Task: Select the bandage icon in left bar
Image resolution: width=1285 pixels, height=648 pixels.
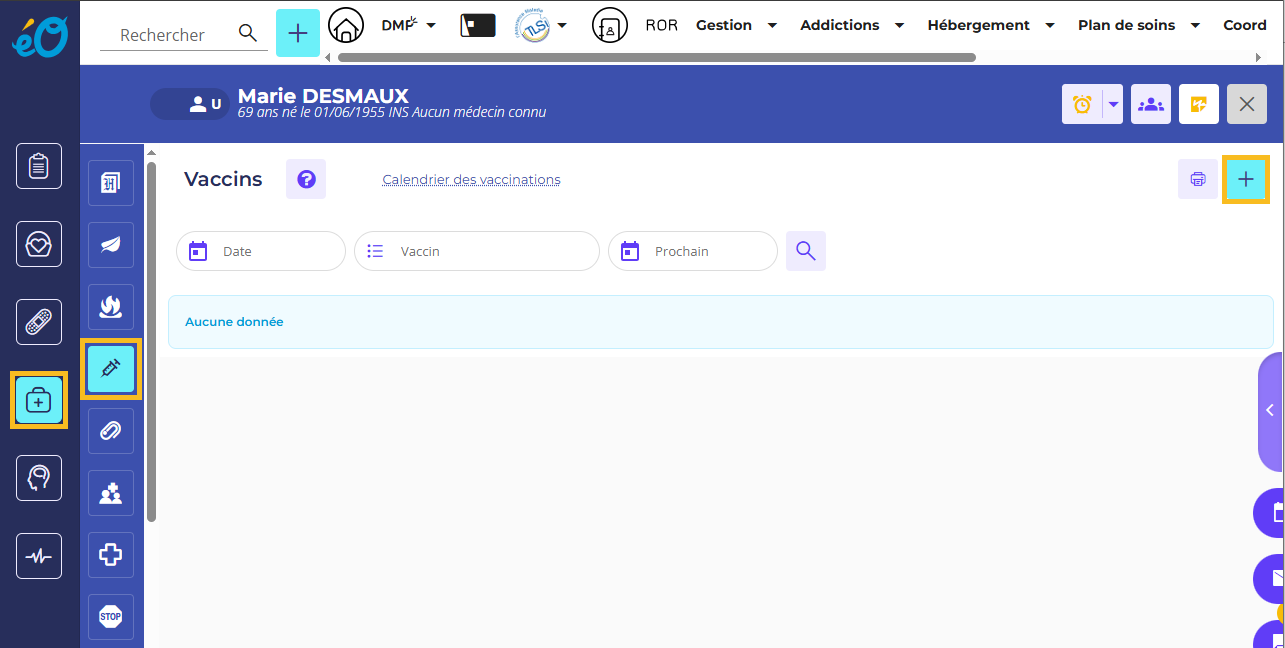Action: coord(39,322)
